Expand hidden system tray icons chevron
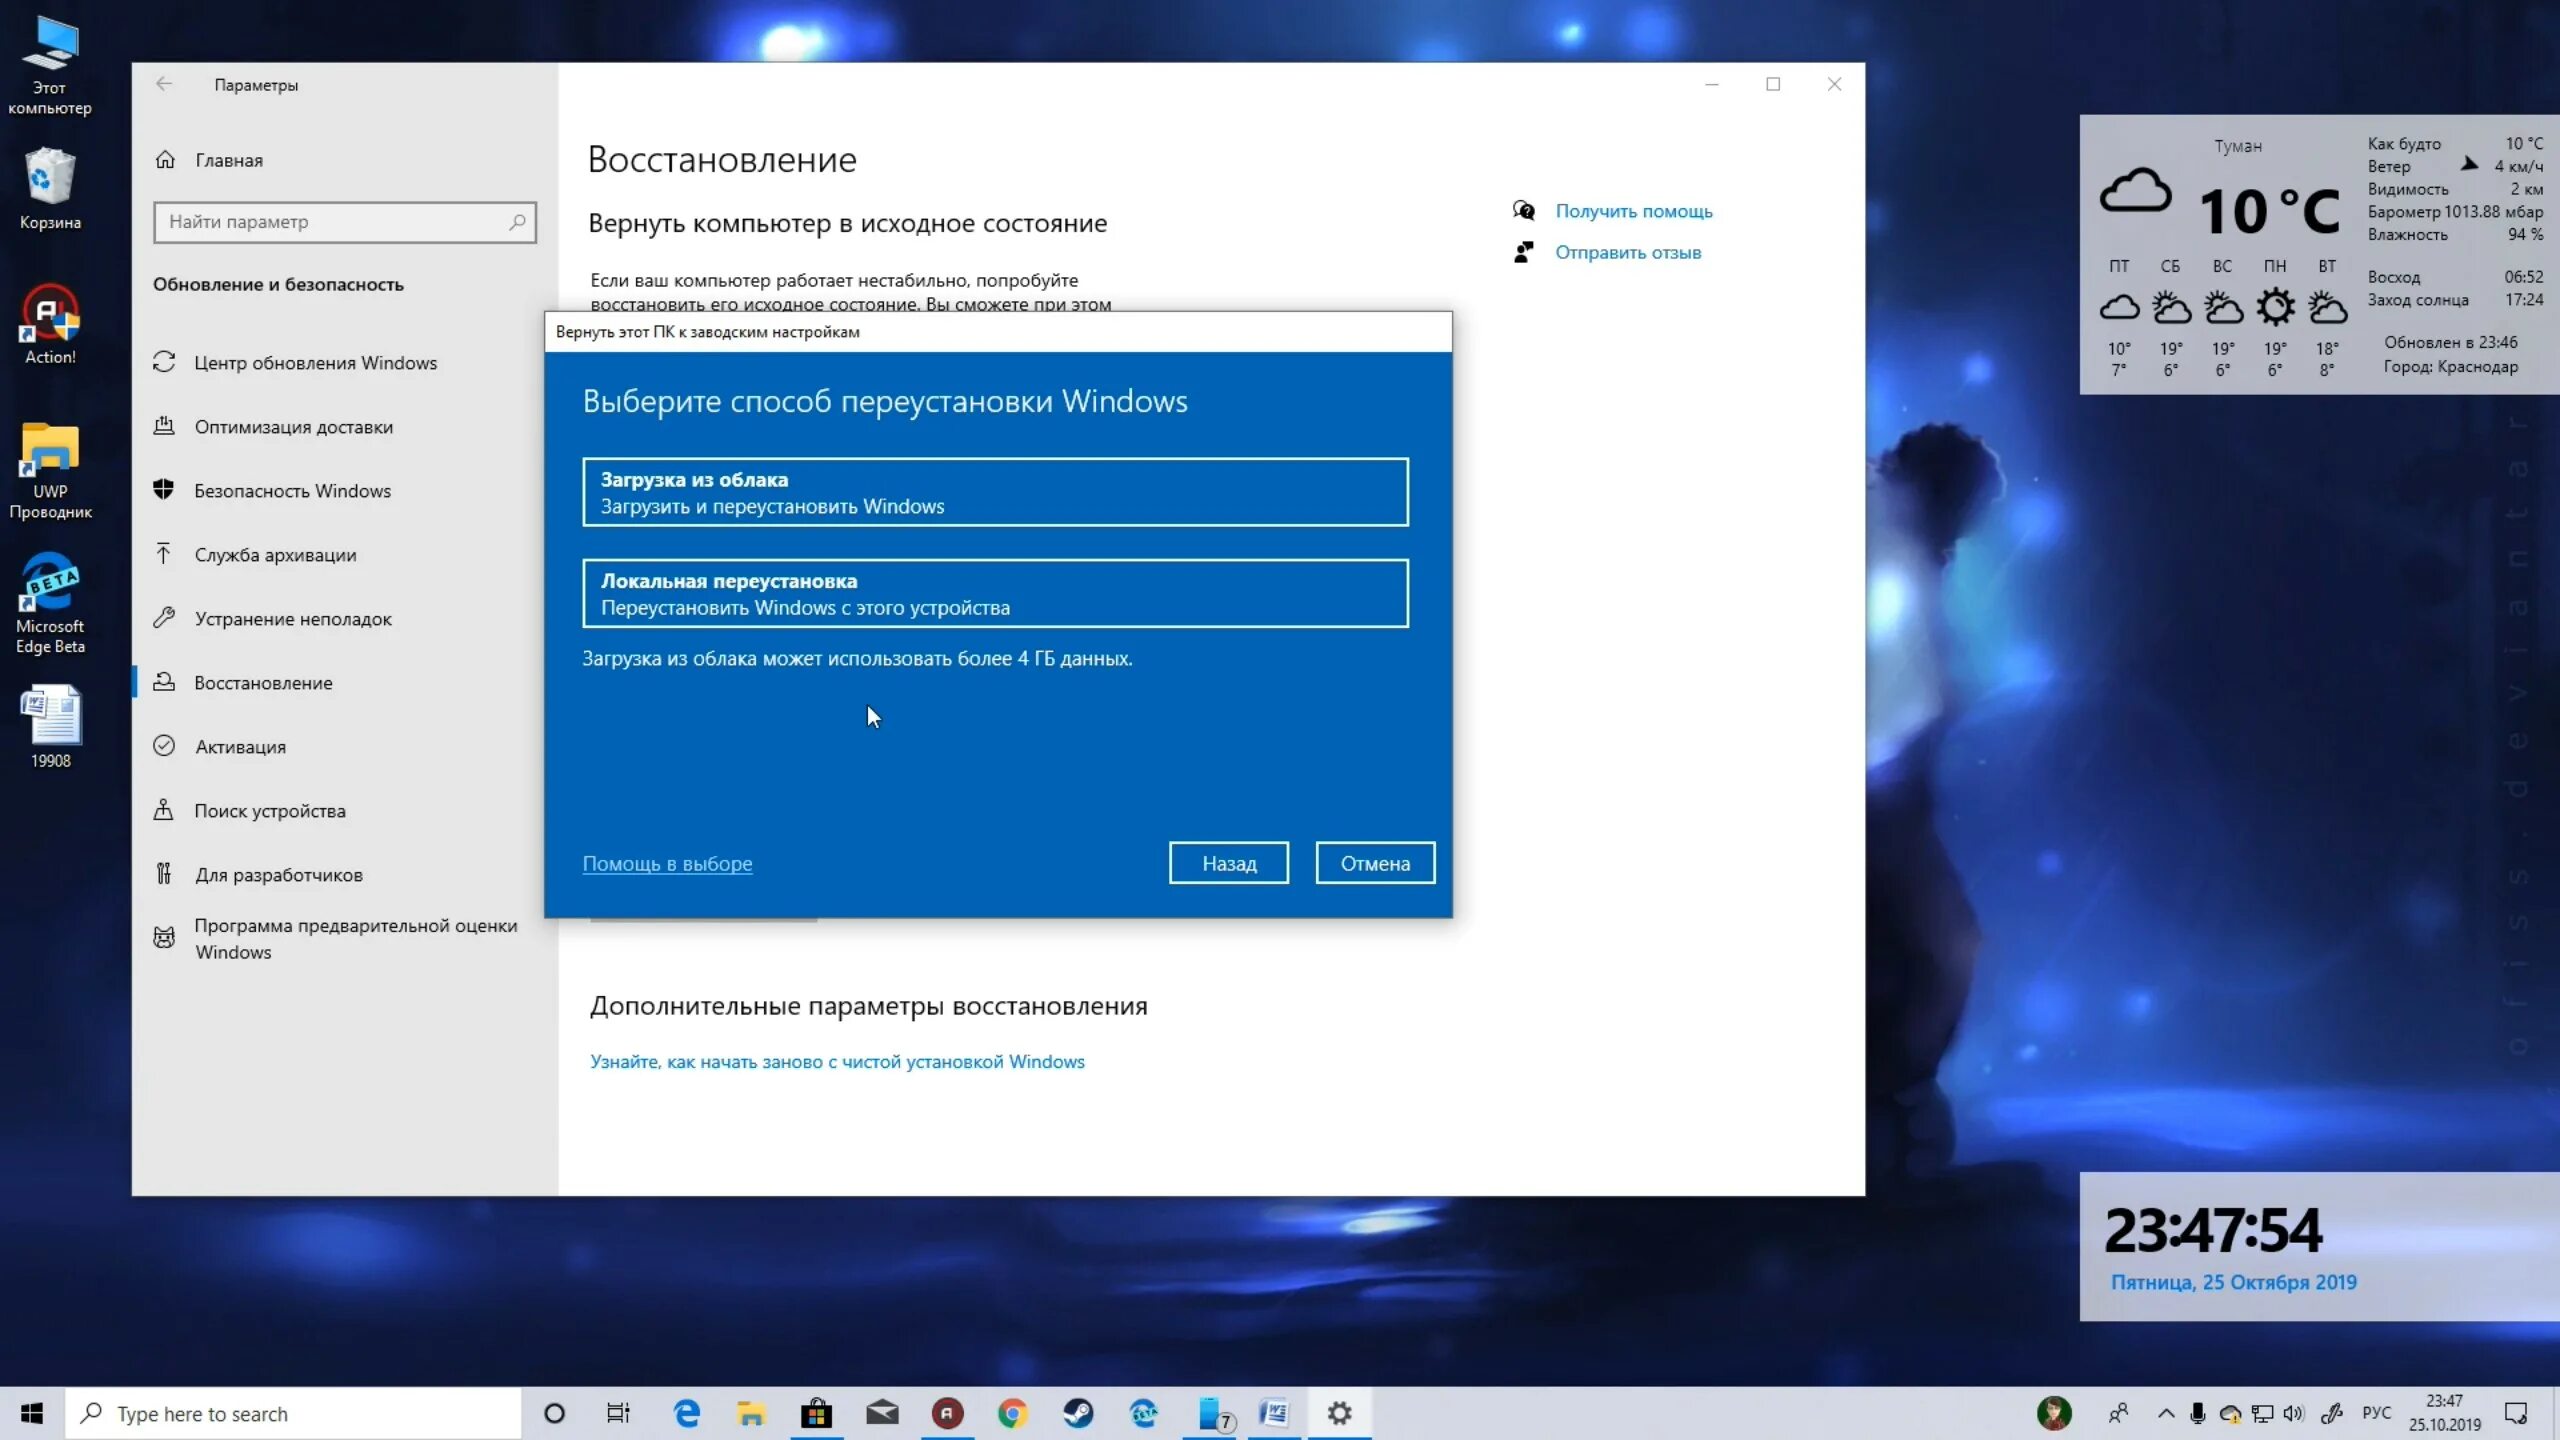 (x=2165, y=1413)
